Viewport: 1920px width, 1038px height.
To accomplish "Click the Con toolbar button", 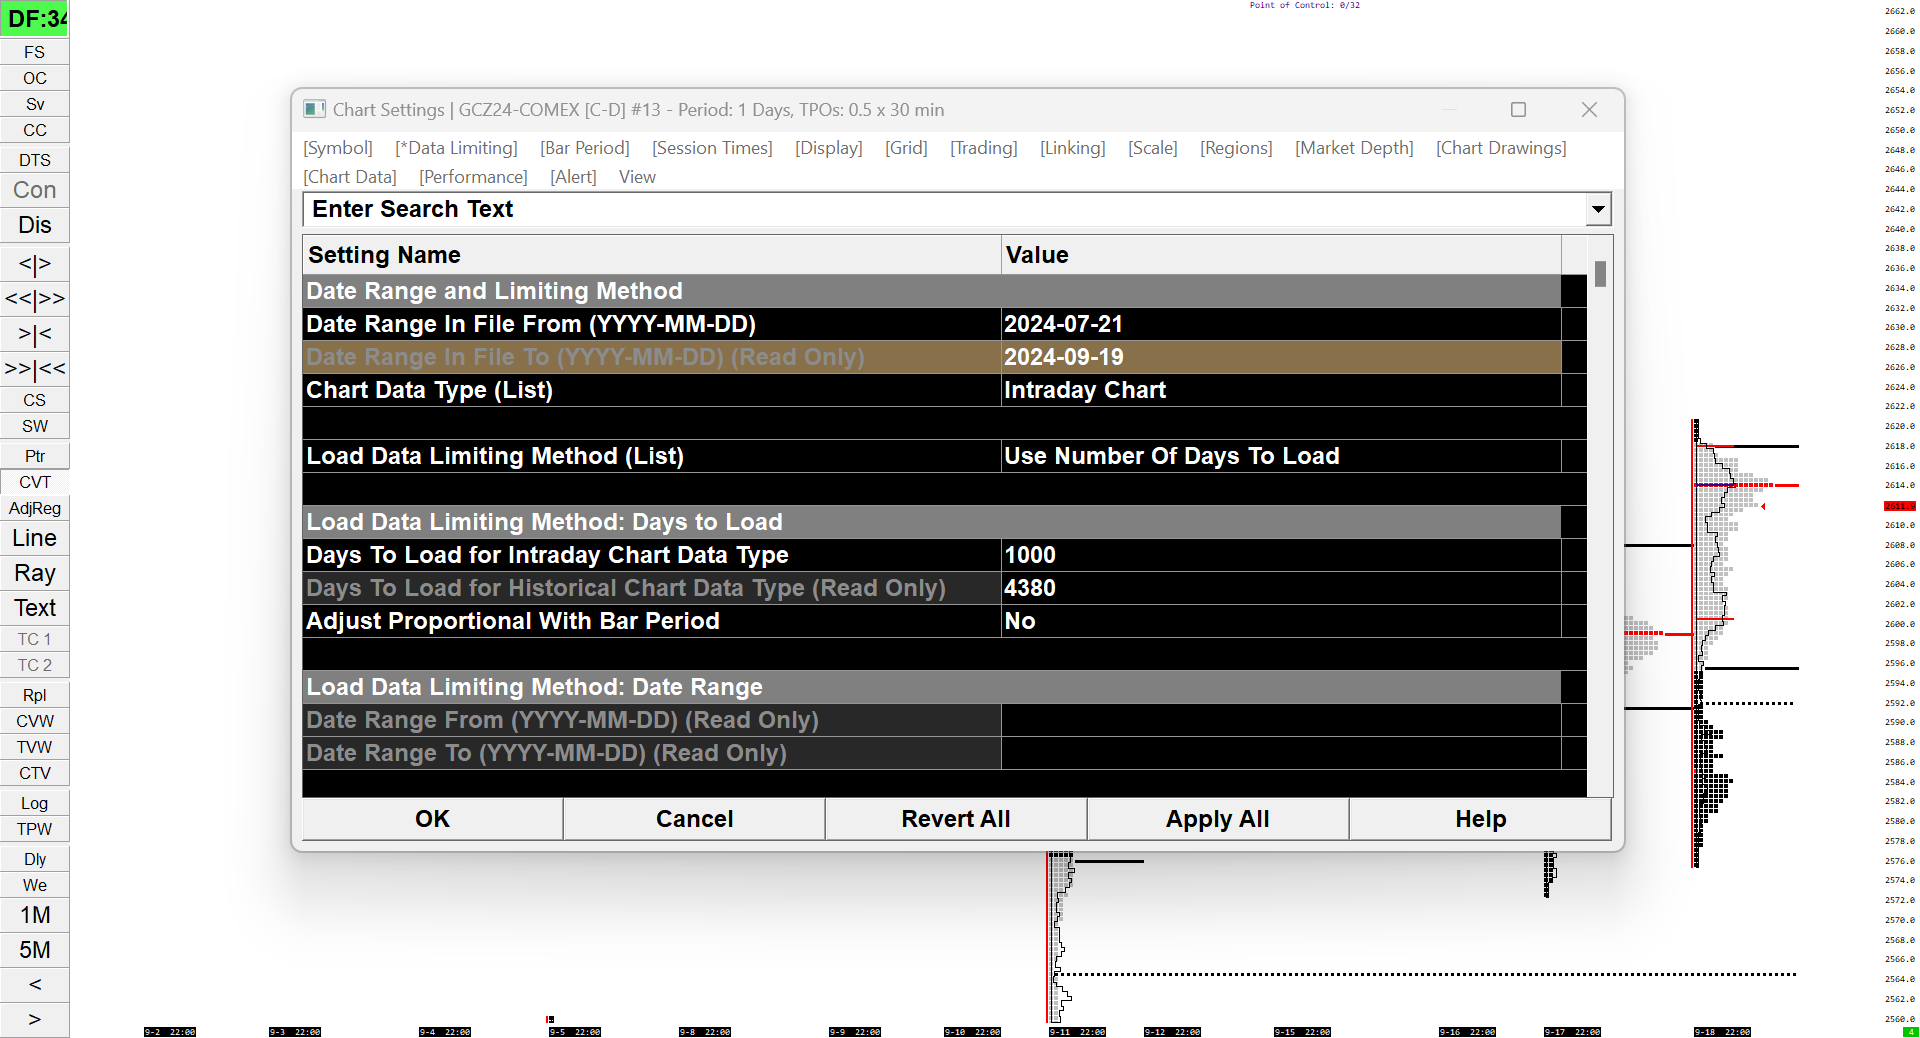I will [34, 190].
